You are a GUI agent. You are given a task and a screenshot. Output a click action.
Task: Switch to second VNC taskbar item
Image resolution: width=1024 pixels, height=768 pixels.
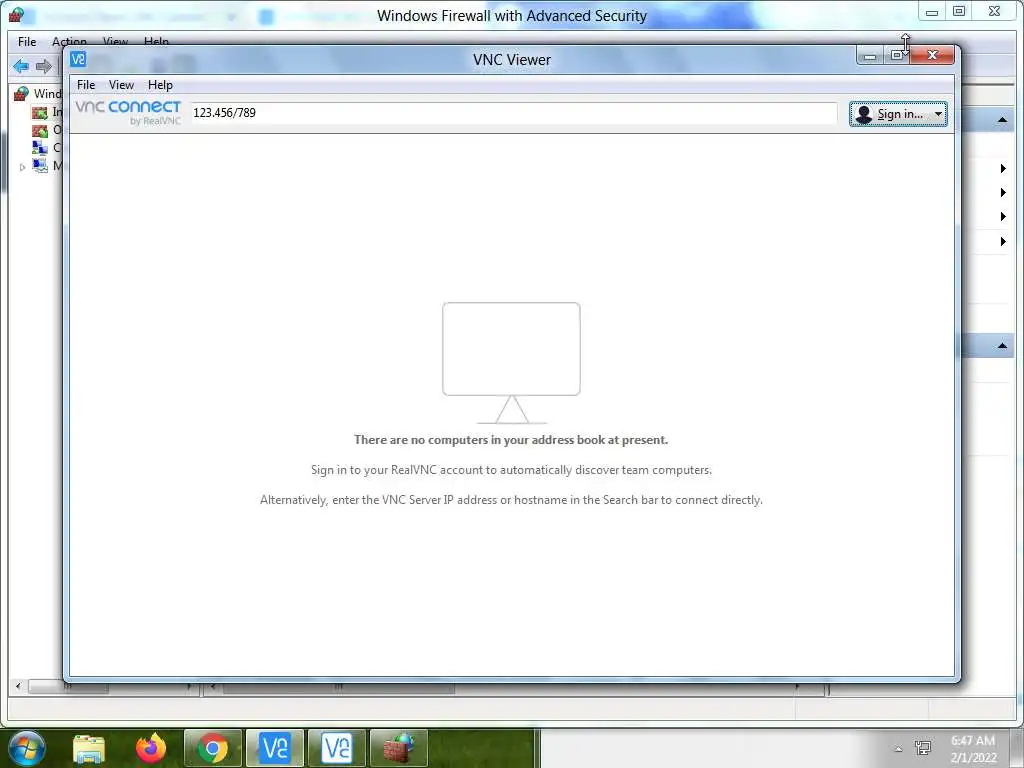coord(337,748)
